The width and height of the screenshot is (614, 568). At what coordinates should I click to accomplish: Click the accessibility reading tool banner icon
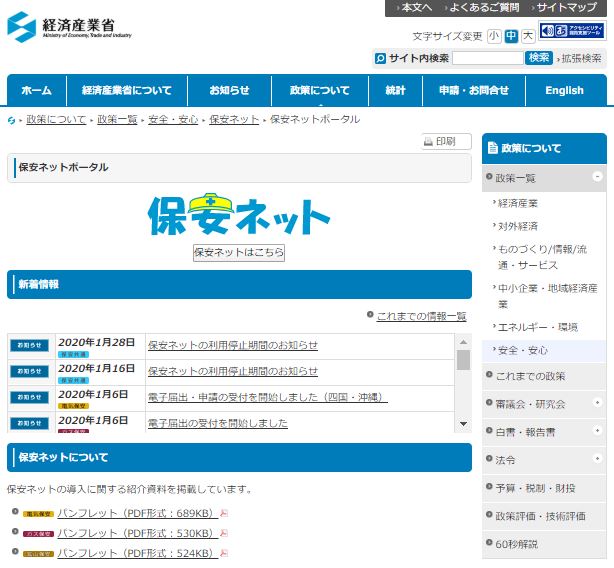click(572, 30)
